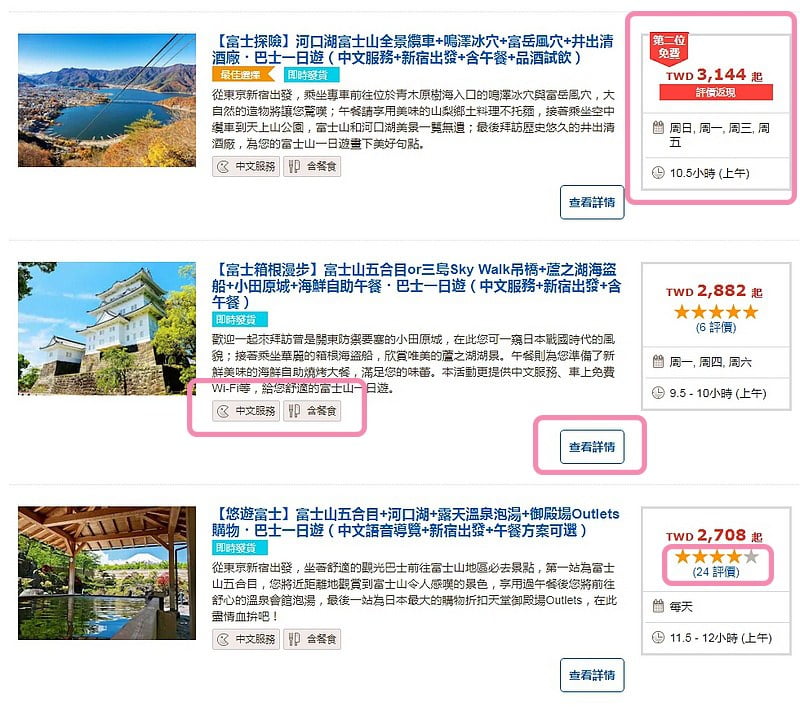Click the Odawara Castle tour thumbnail

coord(107,328)
